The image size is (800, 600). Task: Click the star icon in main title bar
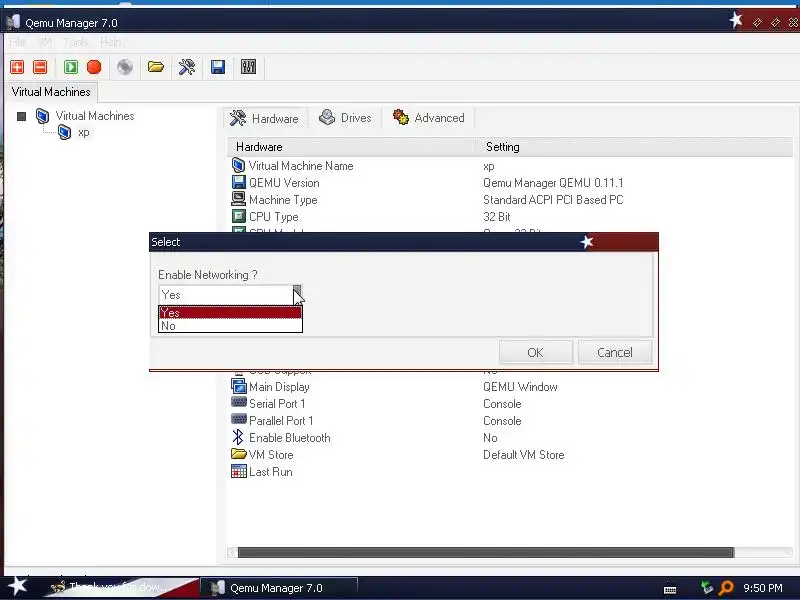tap(736, 20)
